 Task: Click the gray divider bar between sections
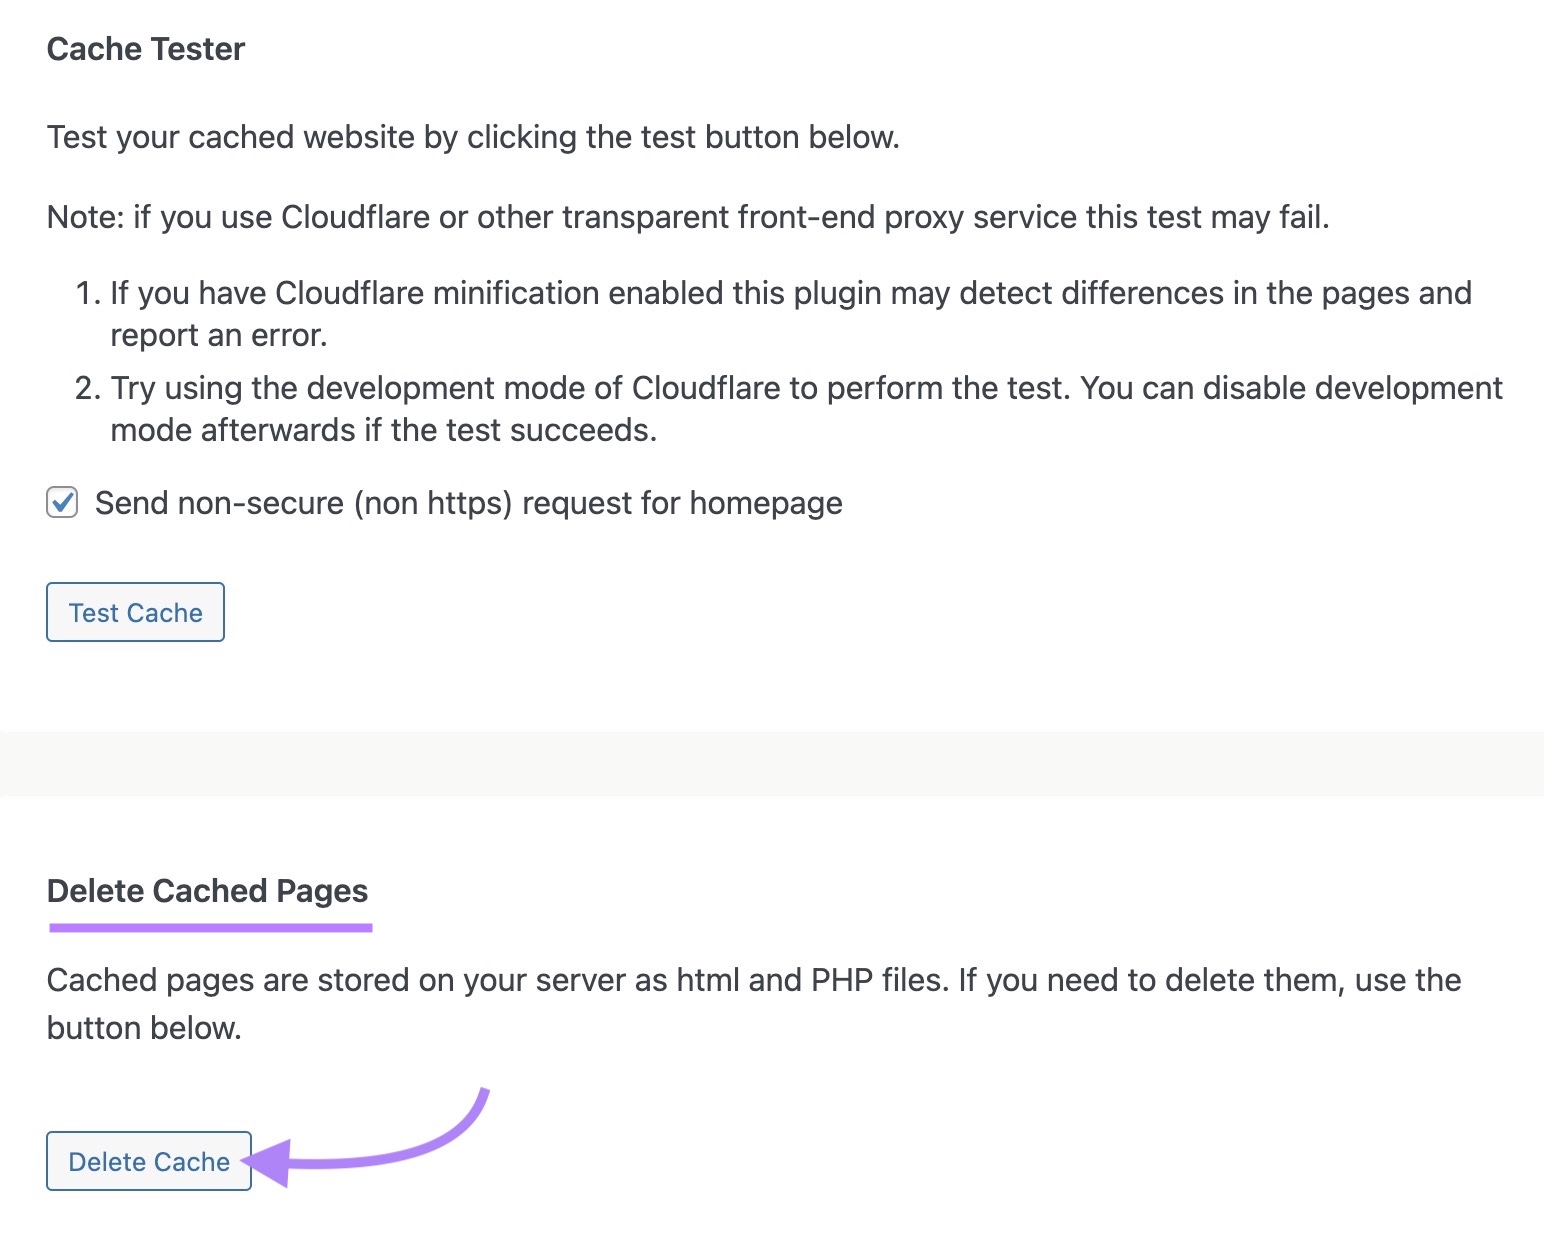[772, 764]
